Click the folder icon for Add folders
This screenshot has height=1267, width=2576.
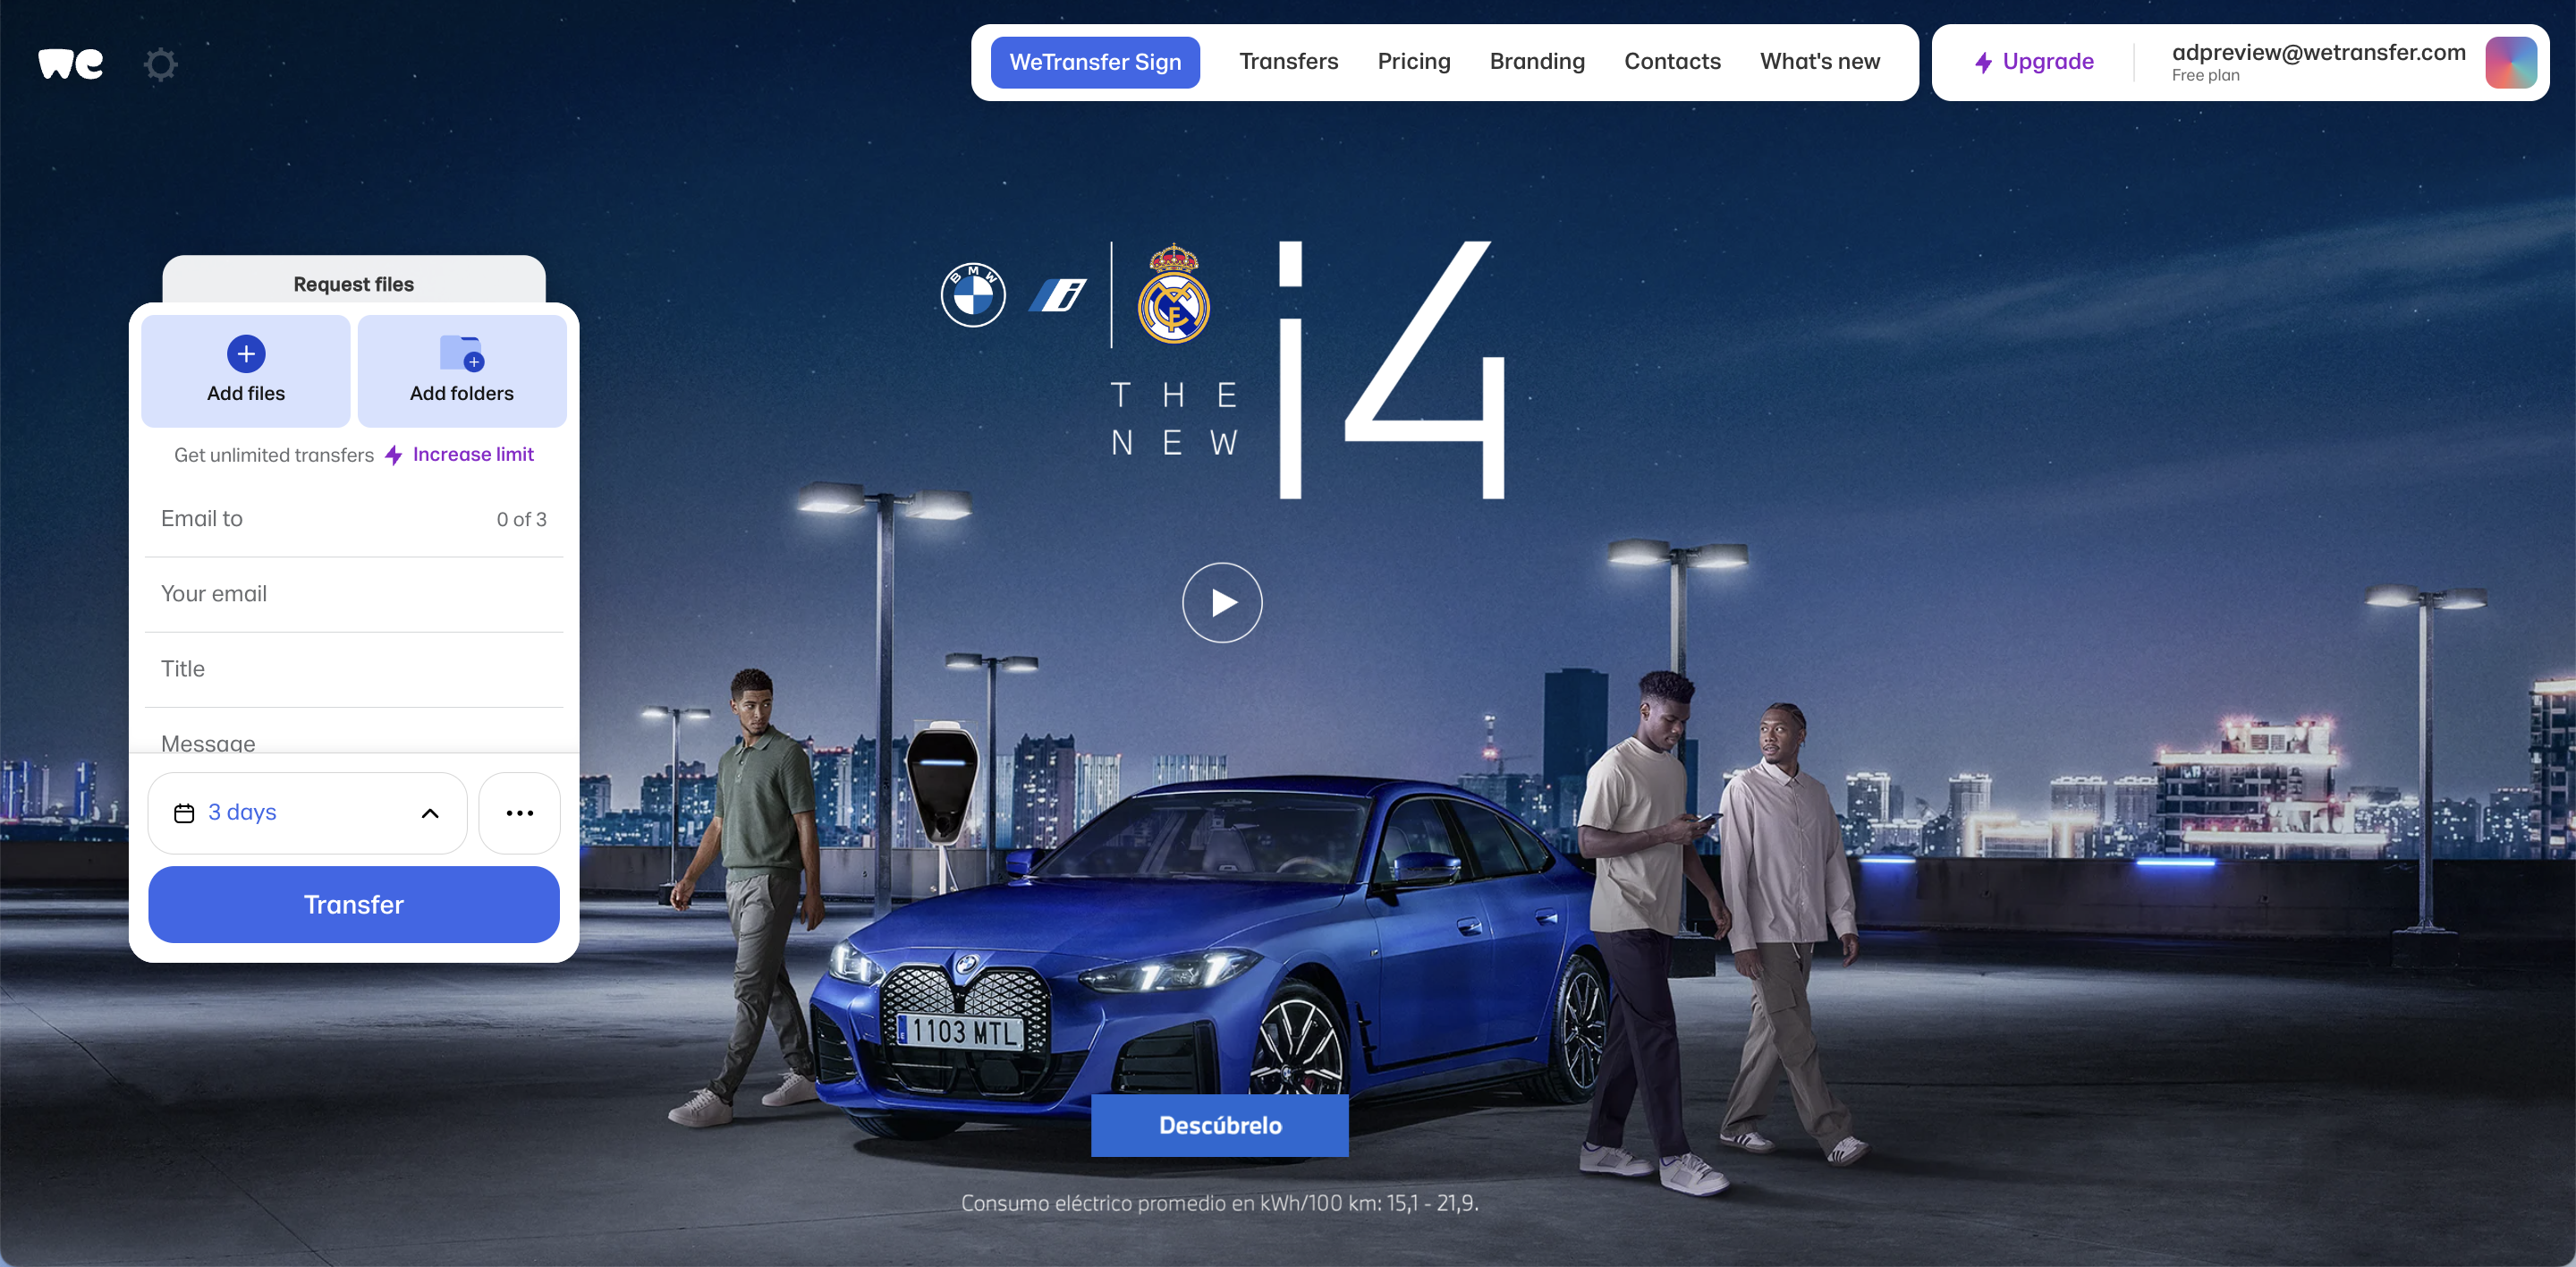(462, 353)
